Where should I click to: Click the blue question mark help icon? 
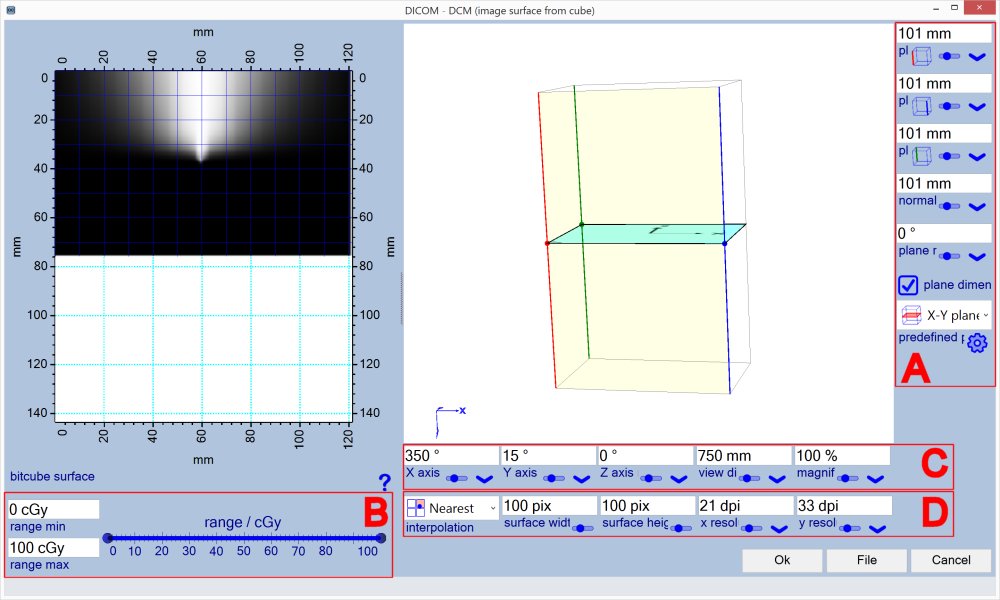coord(384,482)
